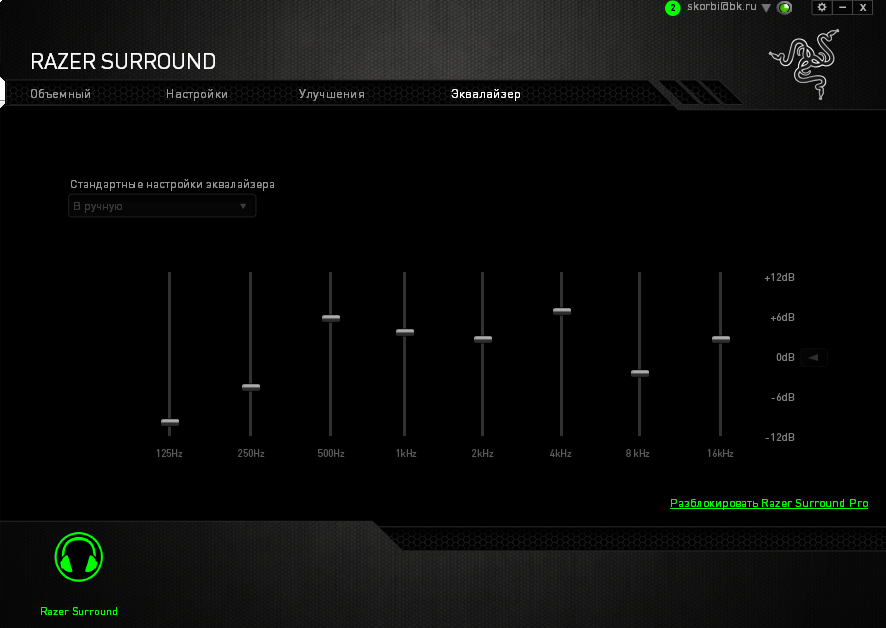This screenshot has height=628, width=886.
Task: Open the Объемный tab
Action: [x=60, y=94]
